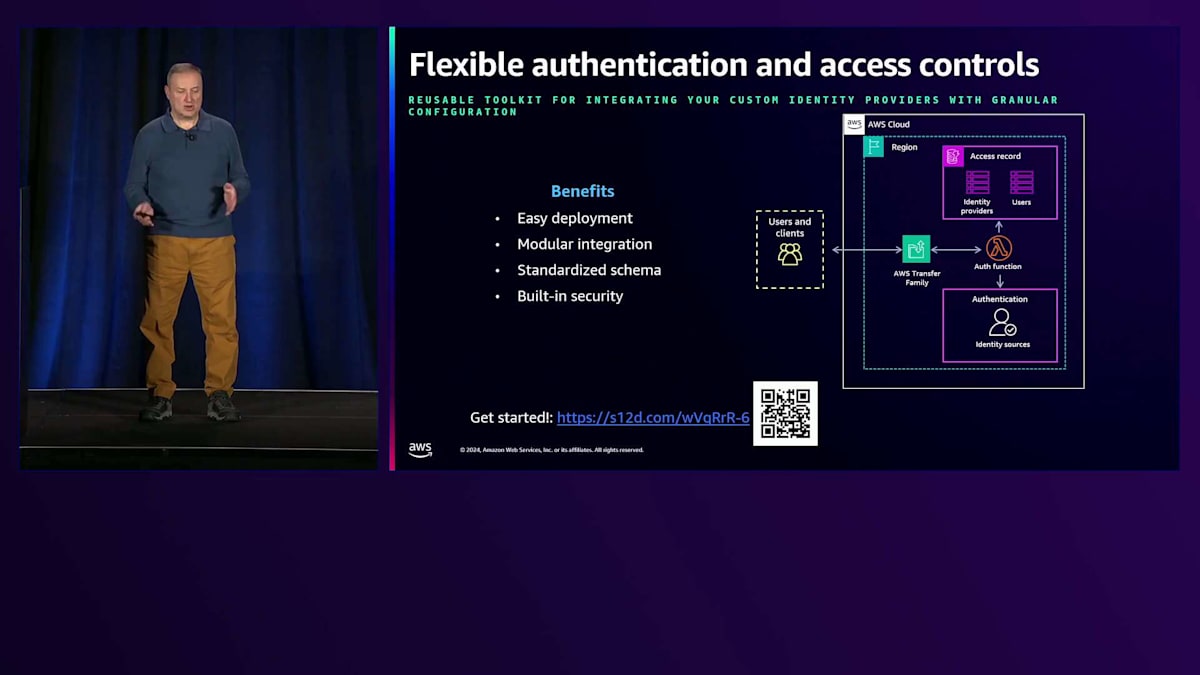Screen dimensions: 1200x675
Task: Select the 'Identity providers' label
Action: 977,207
